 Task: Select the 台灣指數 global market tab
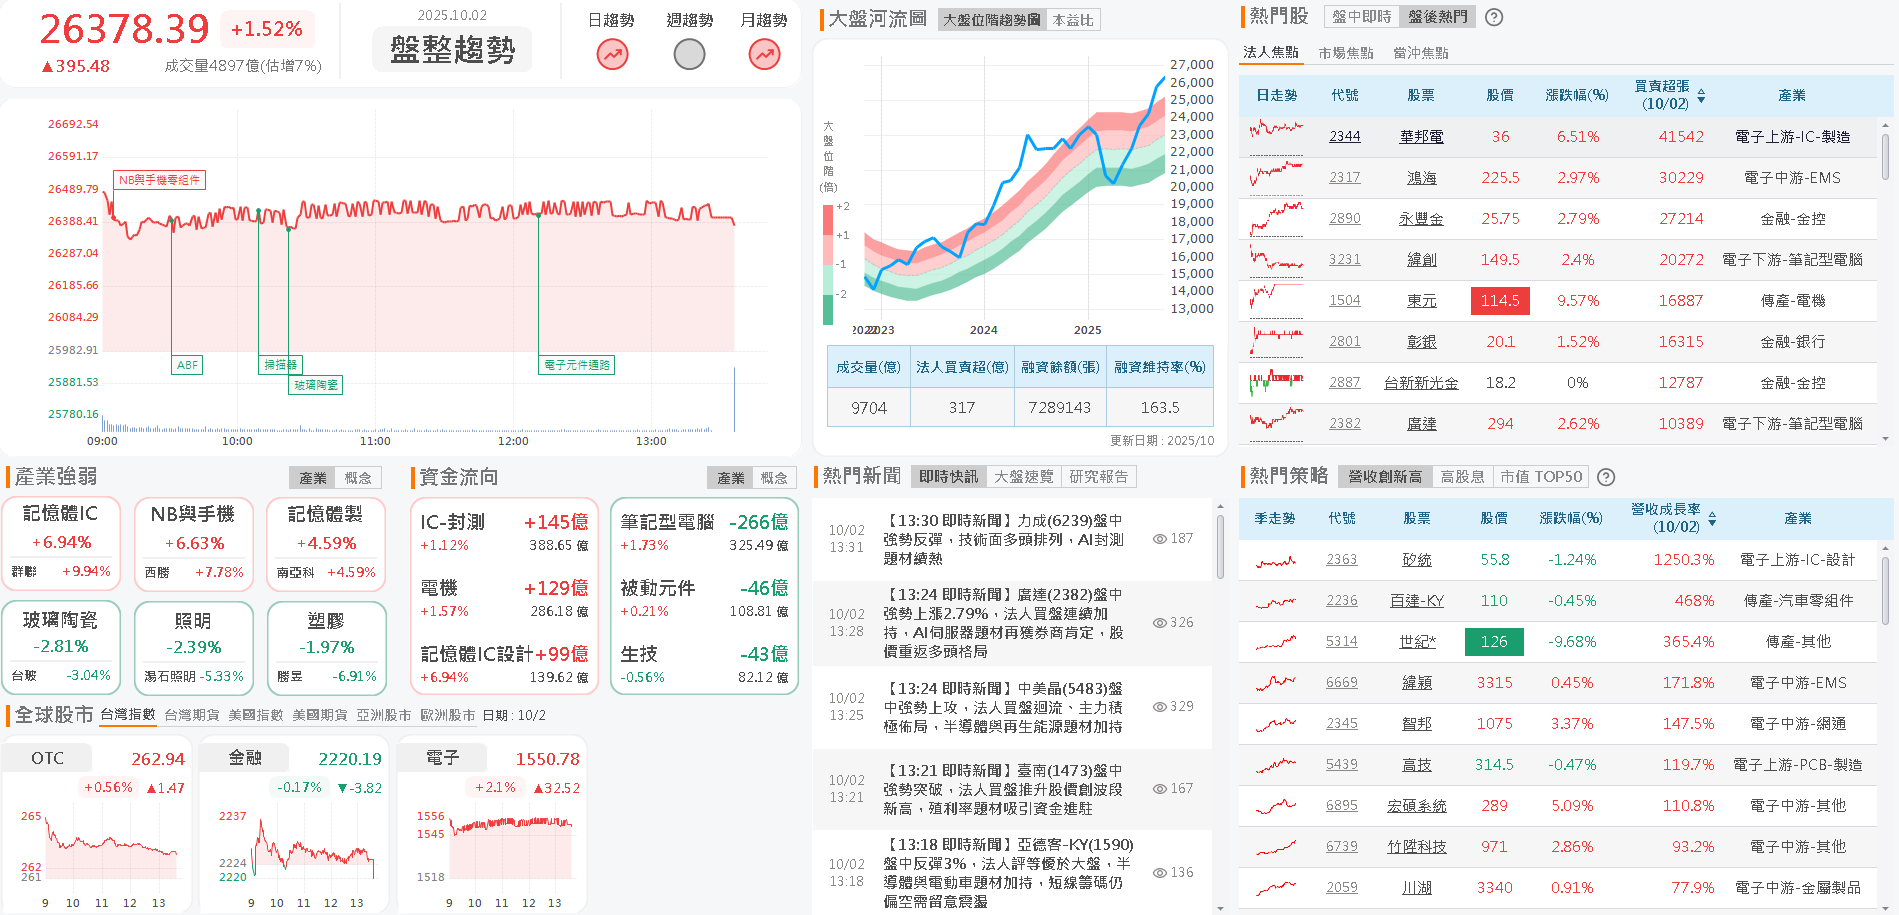coord(128,715)
